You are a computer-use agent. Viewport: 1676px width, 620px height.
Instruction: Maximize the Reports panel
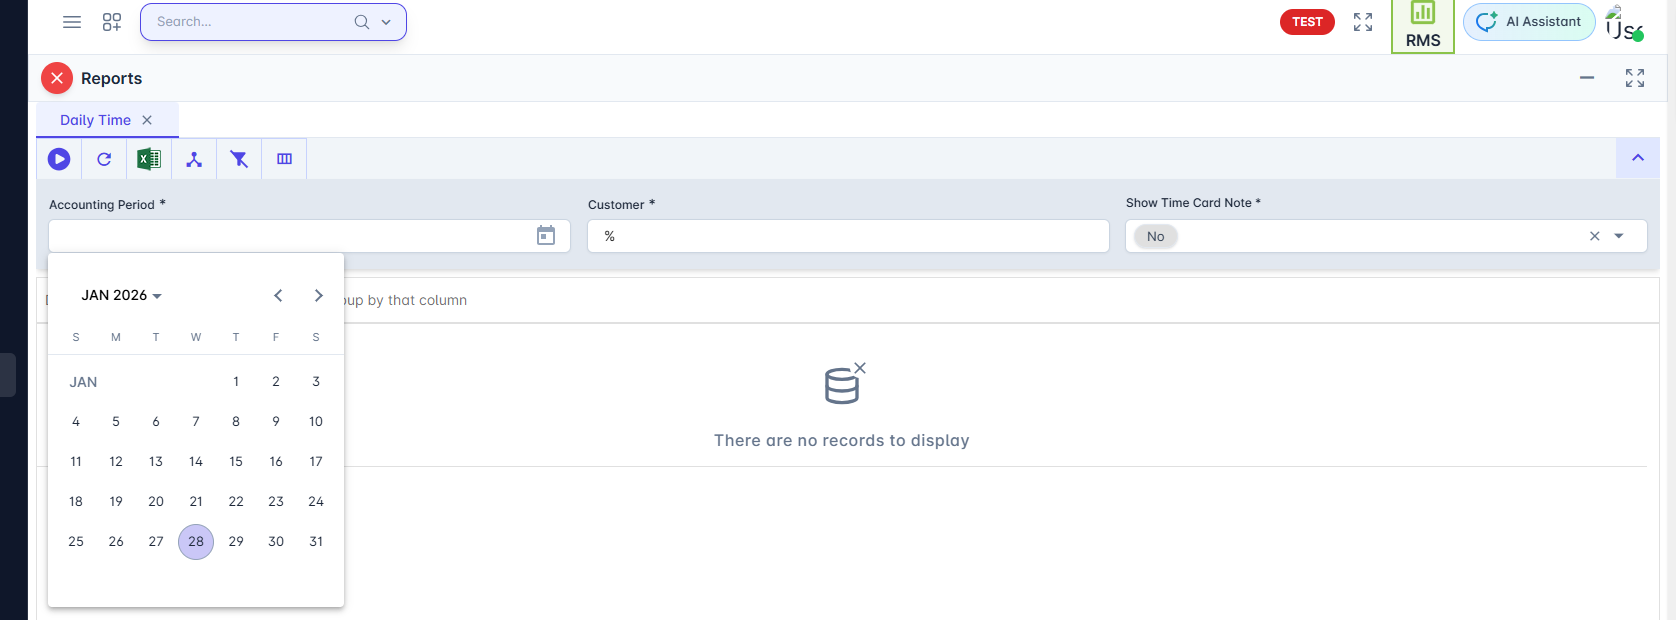(1635, 78)
